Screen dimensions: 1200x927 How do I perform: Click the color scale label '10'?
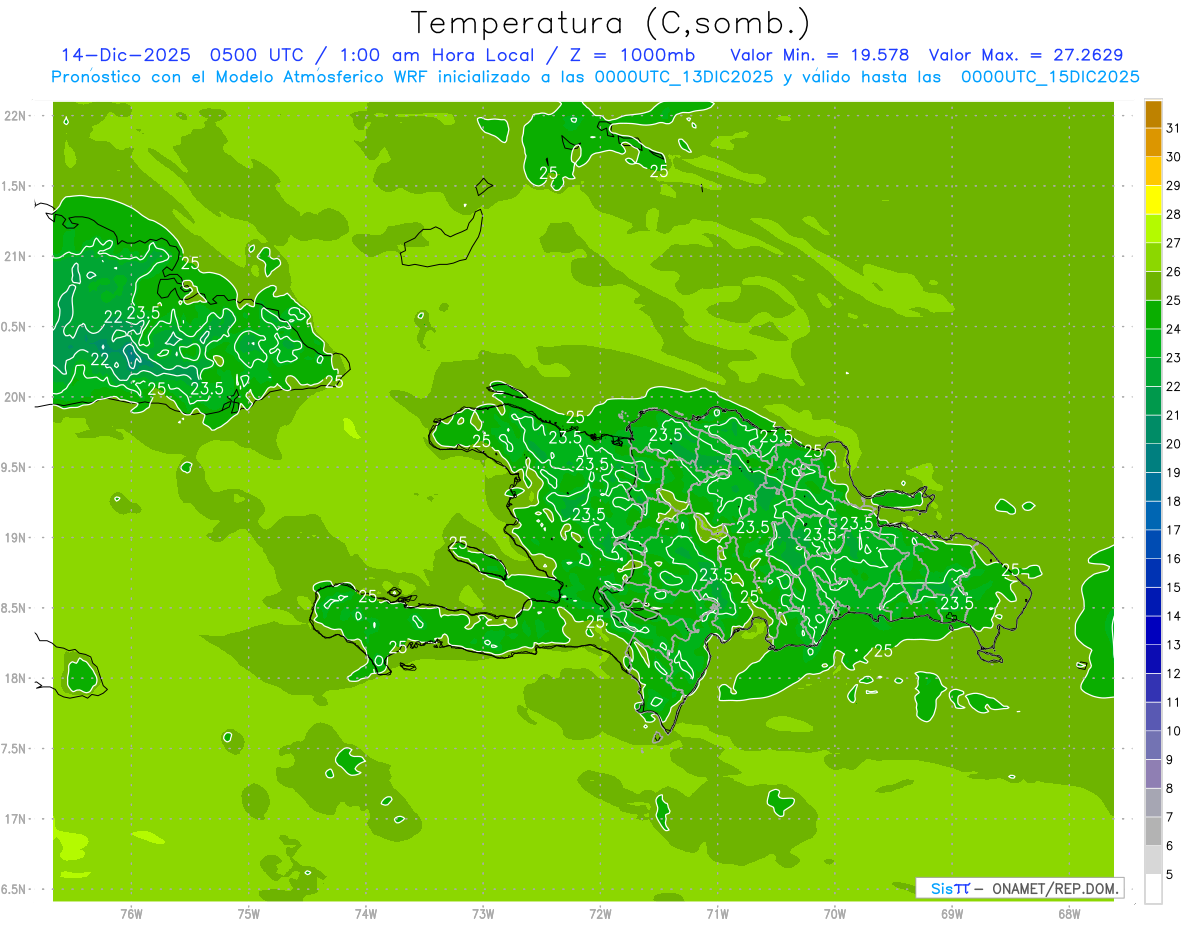tap(1174, 731)
